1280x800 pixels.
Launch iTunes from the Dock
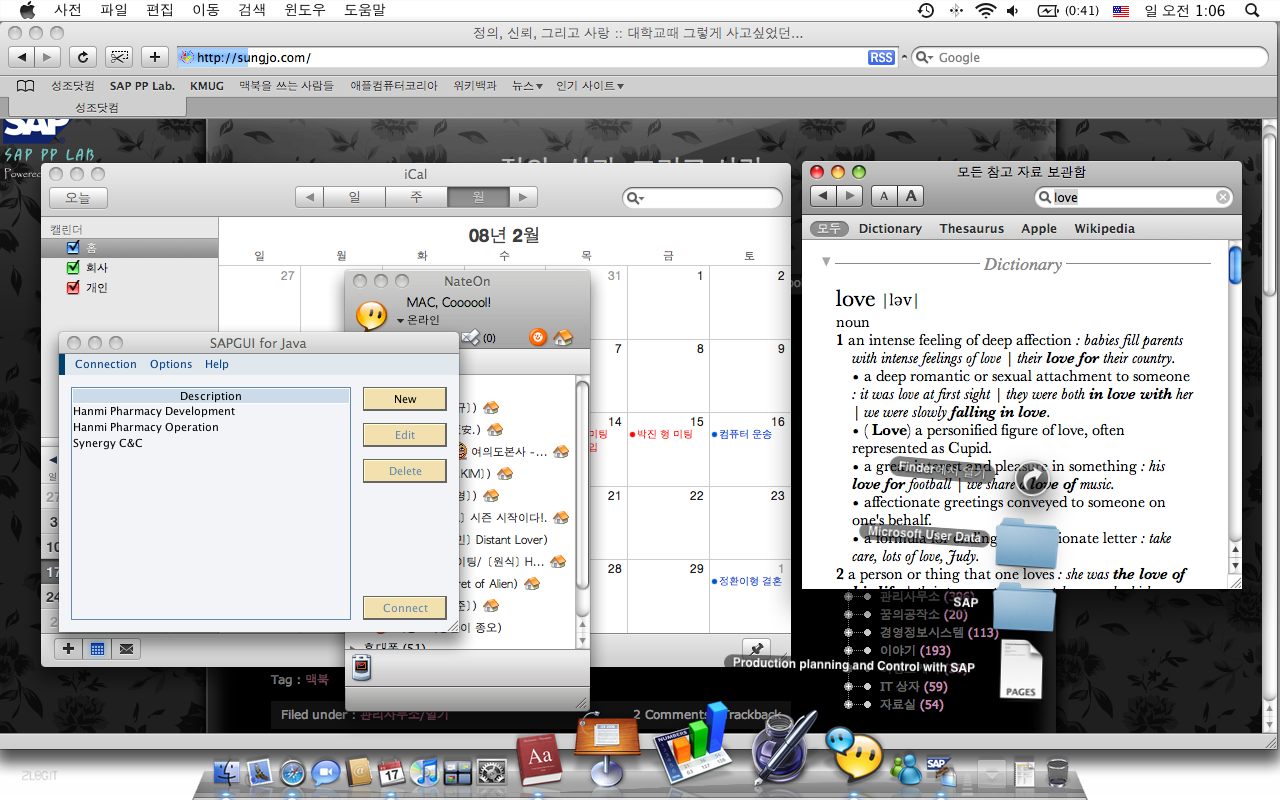[425, 772]
